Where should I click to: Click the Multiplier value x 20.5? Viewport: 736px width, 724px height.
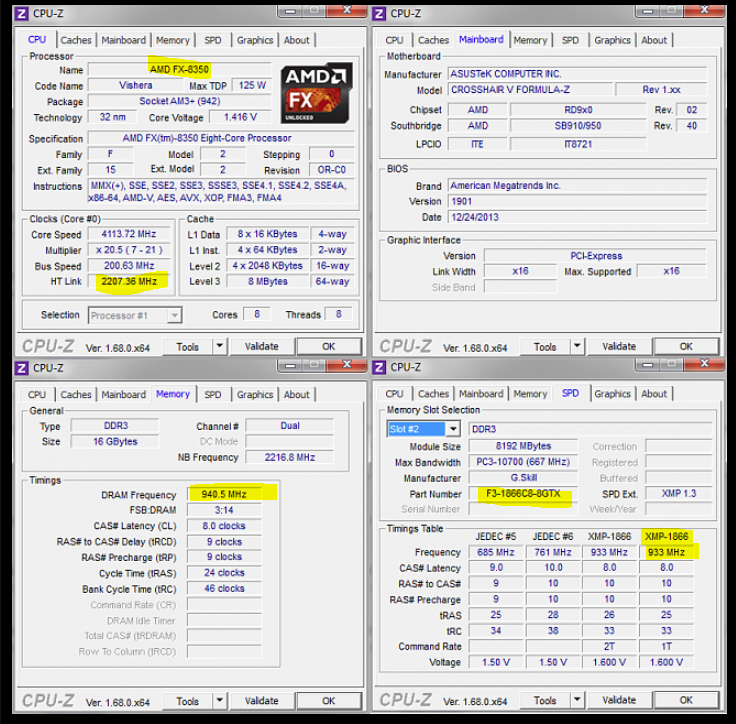(x=129, y=250)
